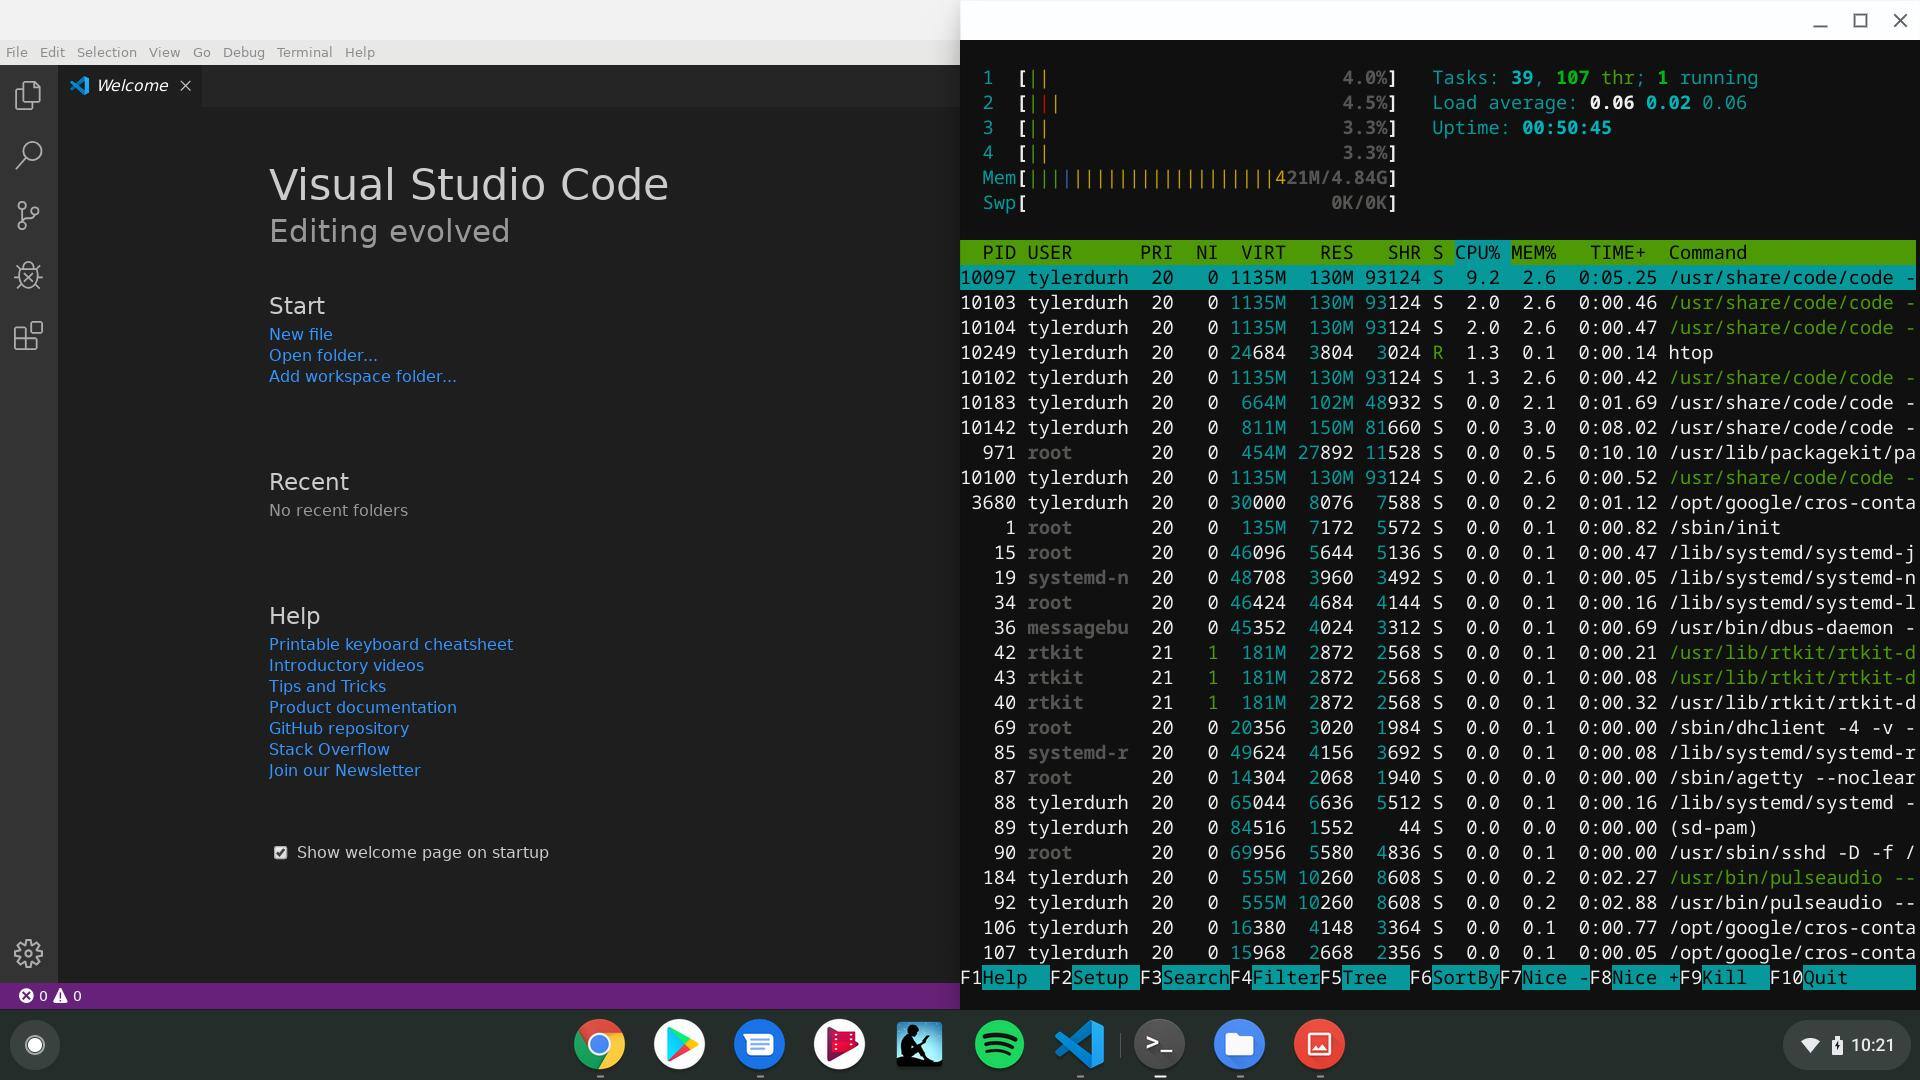Close the Welcome tab
This screenshot has height=1080, width=1920.
pos(185,86)
